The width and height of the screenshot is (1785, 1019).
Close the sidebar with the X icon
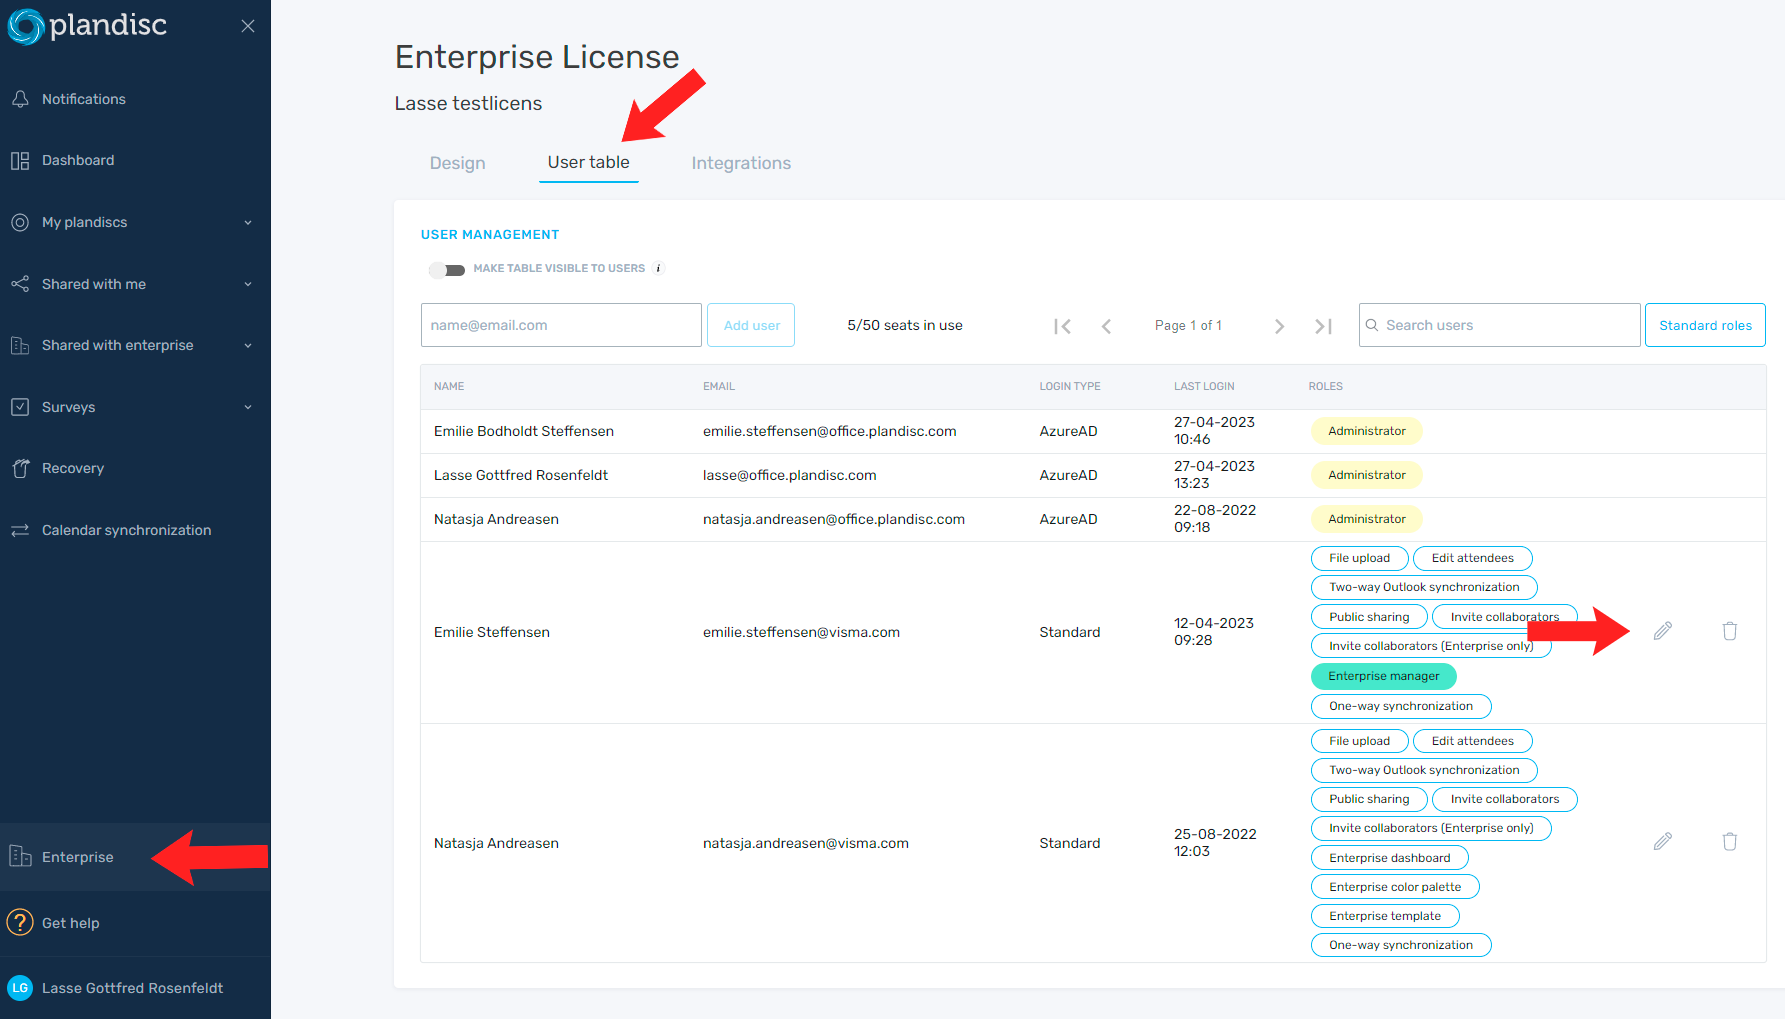(x=248, y=26)
